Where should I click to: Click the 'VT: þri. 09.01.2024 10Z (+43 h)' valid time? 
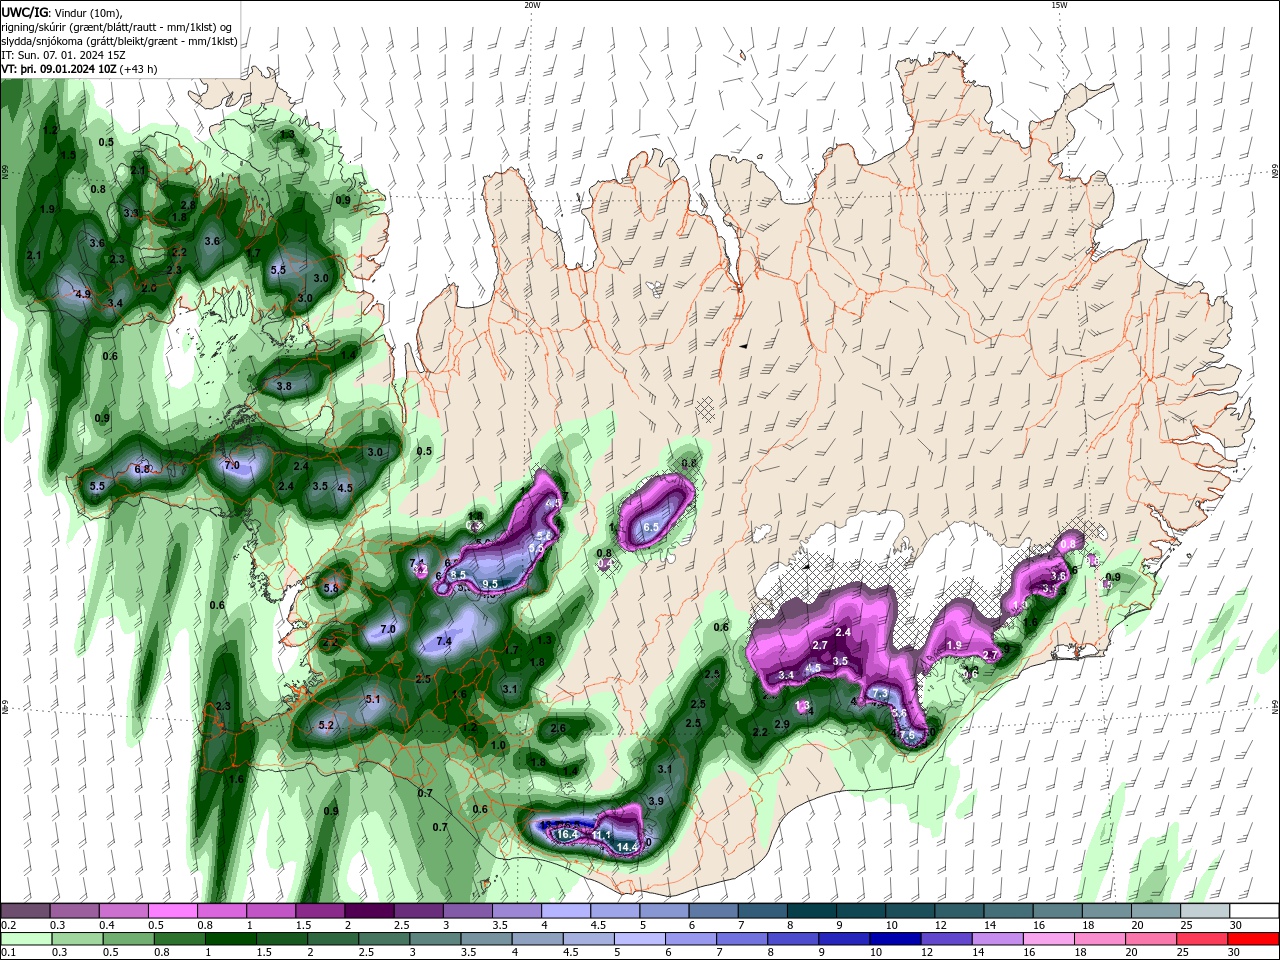pos(79,69)
